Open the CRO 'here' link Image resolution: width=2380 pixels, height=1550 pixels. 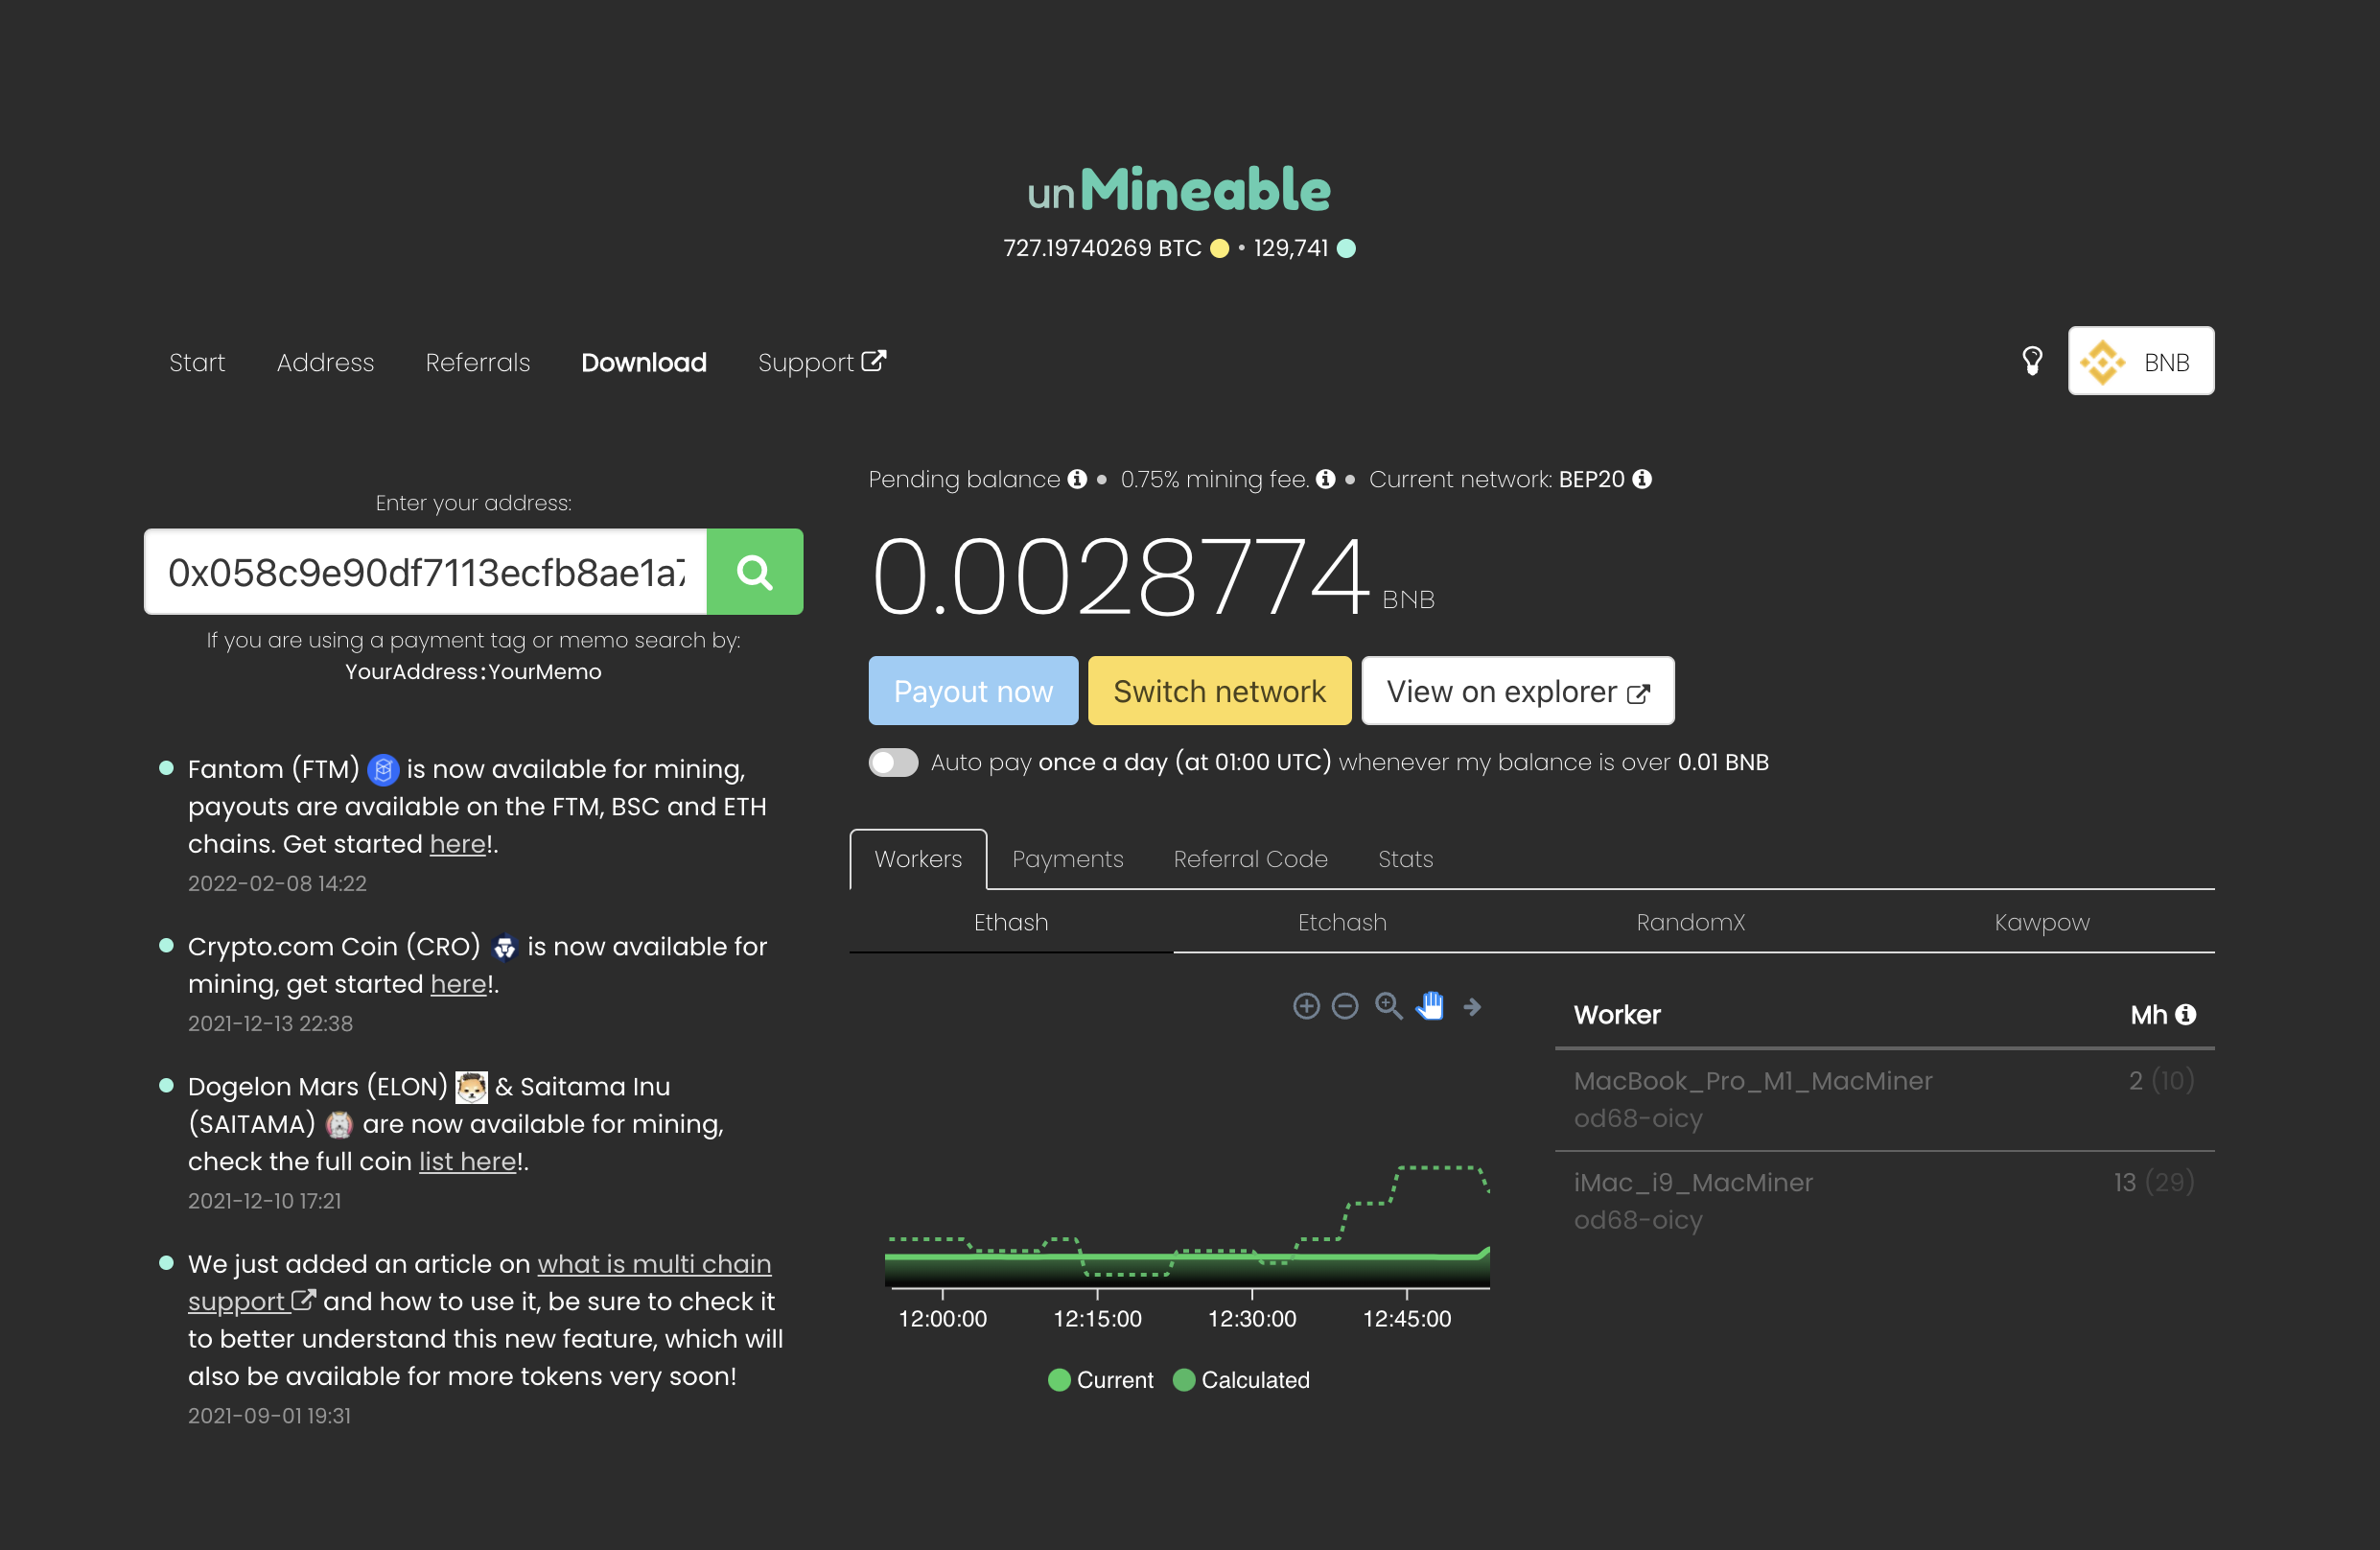459,984
